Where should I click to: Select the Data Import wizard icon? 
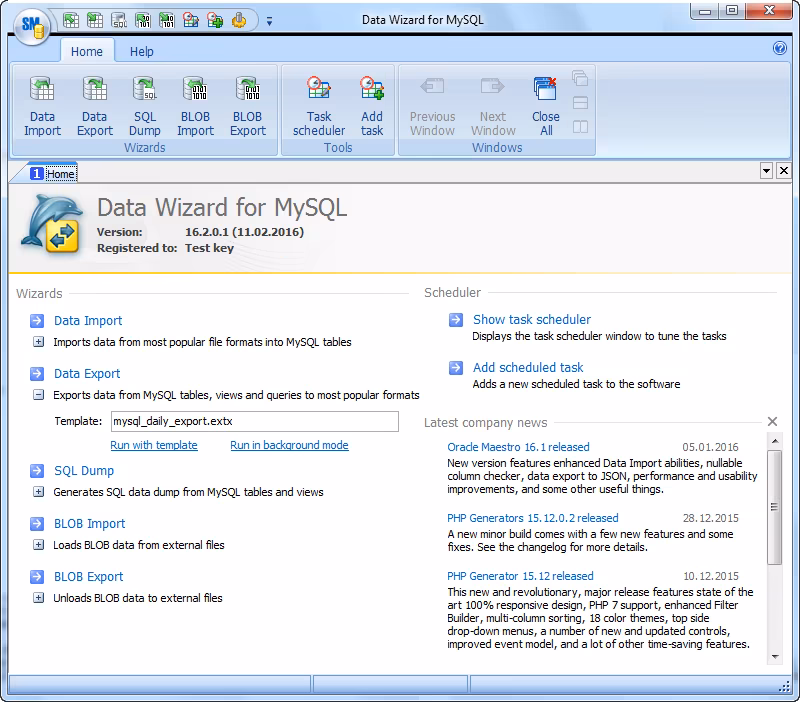tap(43, 103)
